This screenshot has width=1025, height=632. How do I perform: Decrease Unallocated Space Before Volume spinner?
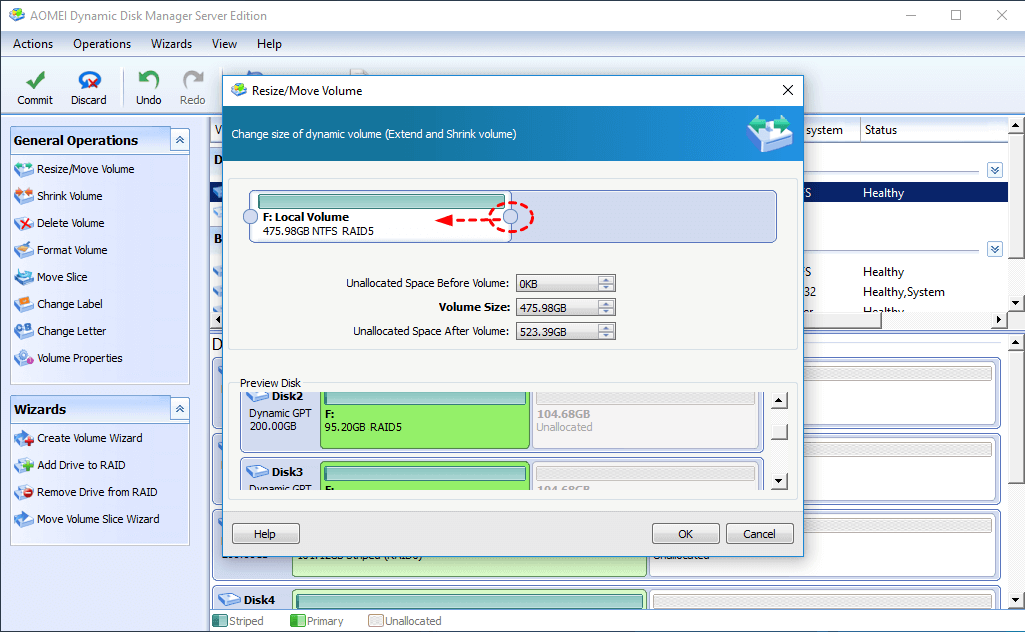point(606,288)
